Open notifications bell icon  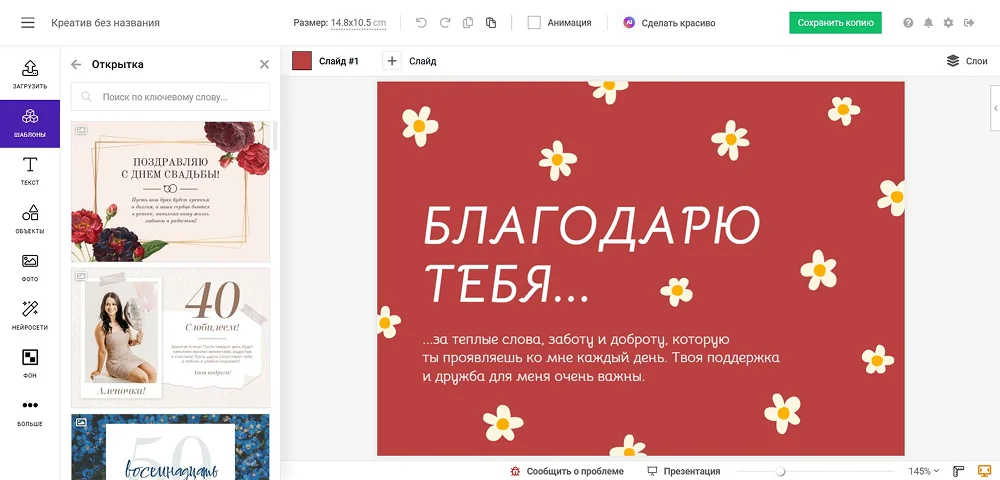(928, 23)
